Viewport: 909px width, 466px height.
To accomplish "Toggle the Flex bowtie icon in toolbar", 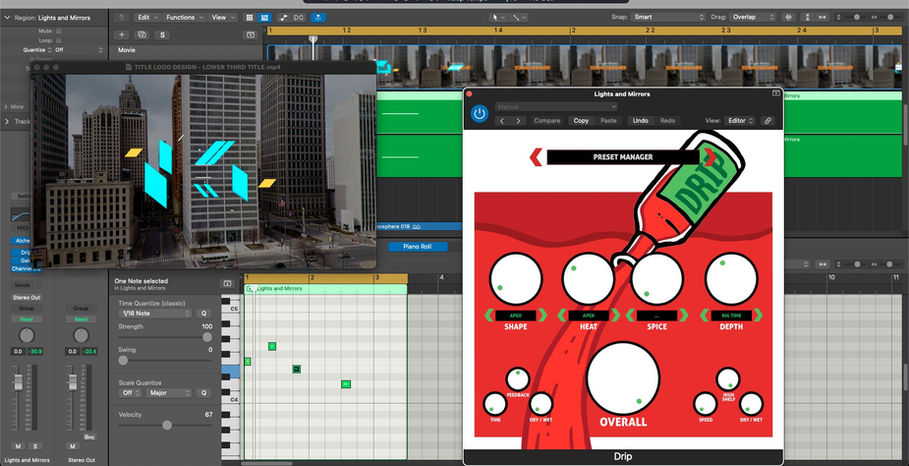I will (x=299, y=18).
